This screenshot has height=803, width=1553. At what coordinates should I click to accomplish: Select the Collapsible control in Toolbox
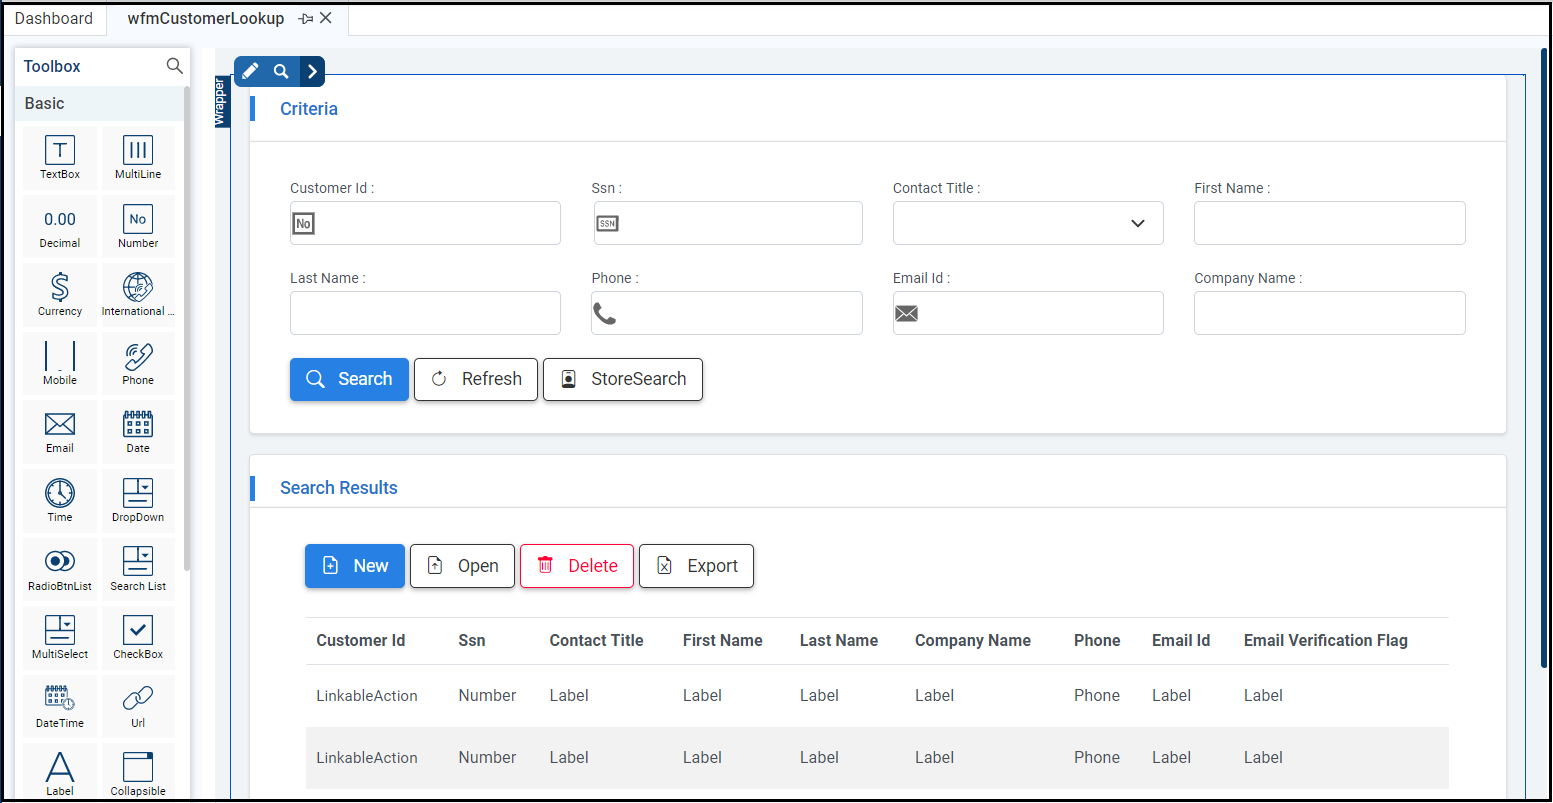(x=138, y=773)
